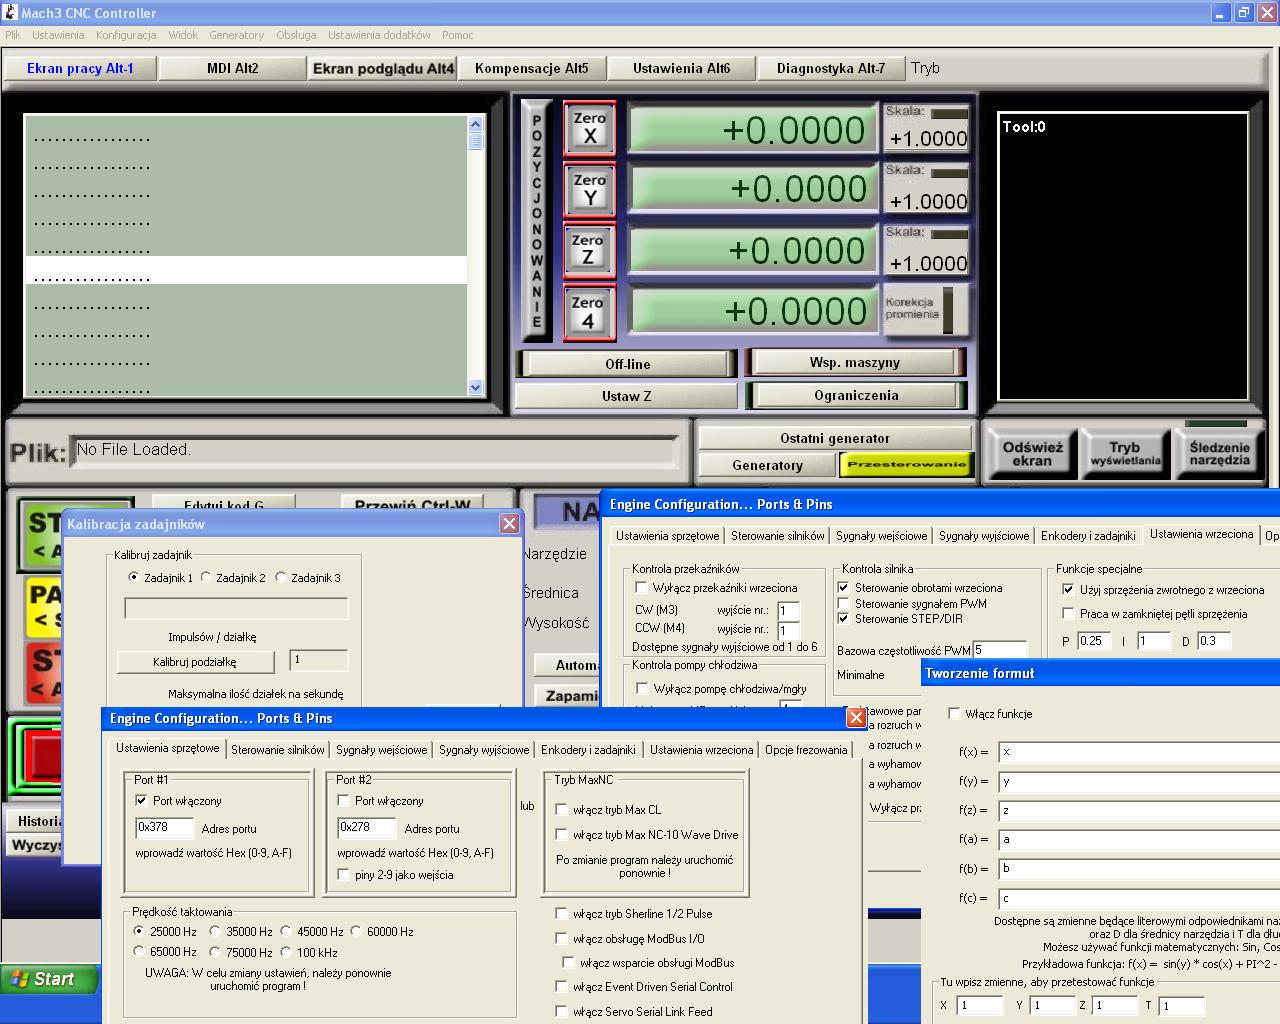
Task: Open the Windows Start menu
Action: click(x=49, y=979)
